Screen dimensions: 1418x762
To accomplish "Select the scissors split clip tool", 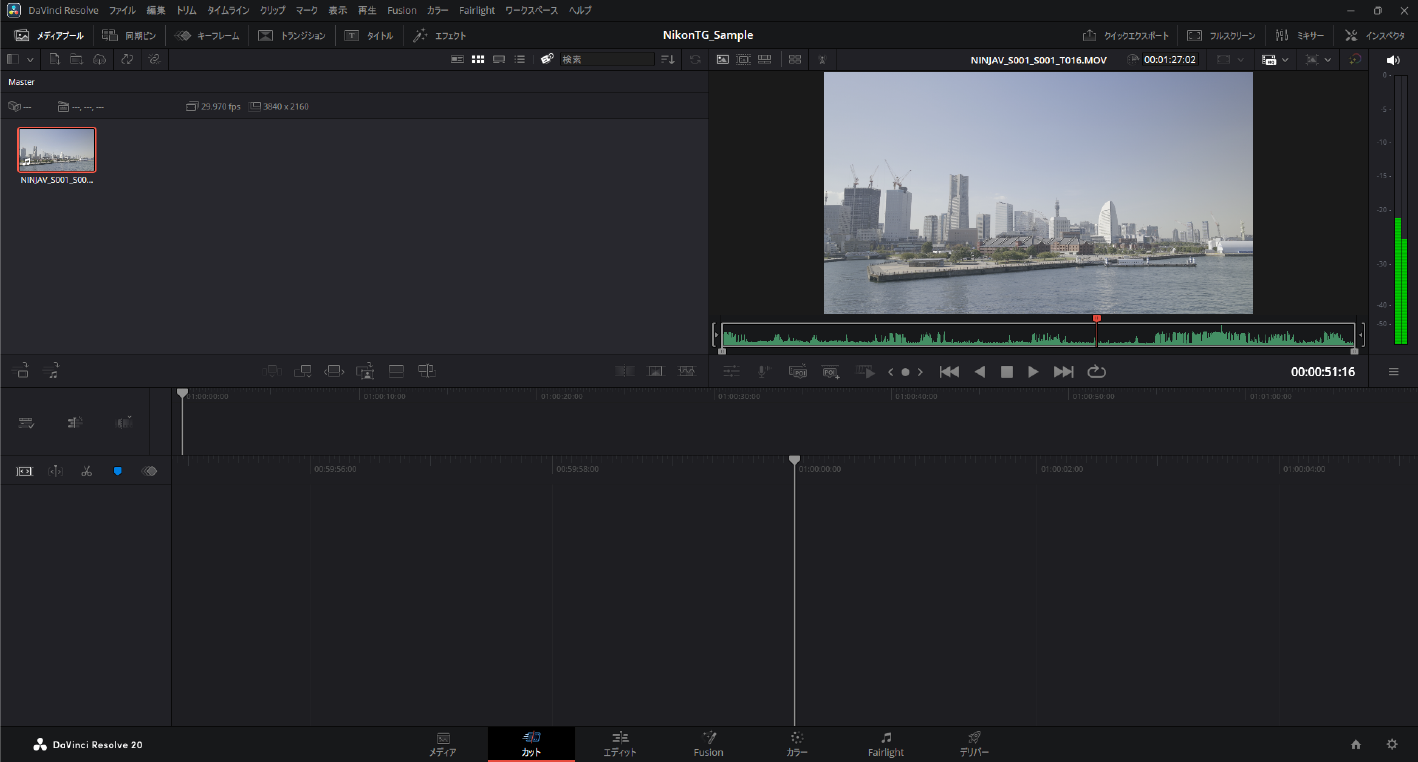I will coord(87,471).
